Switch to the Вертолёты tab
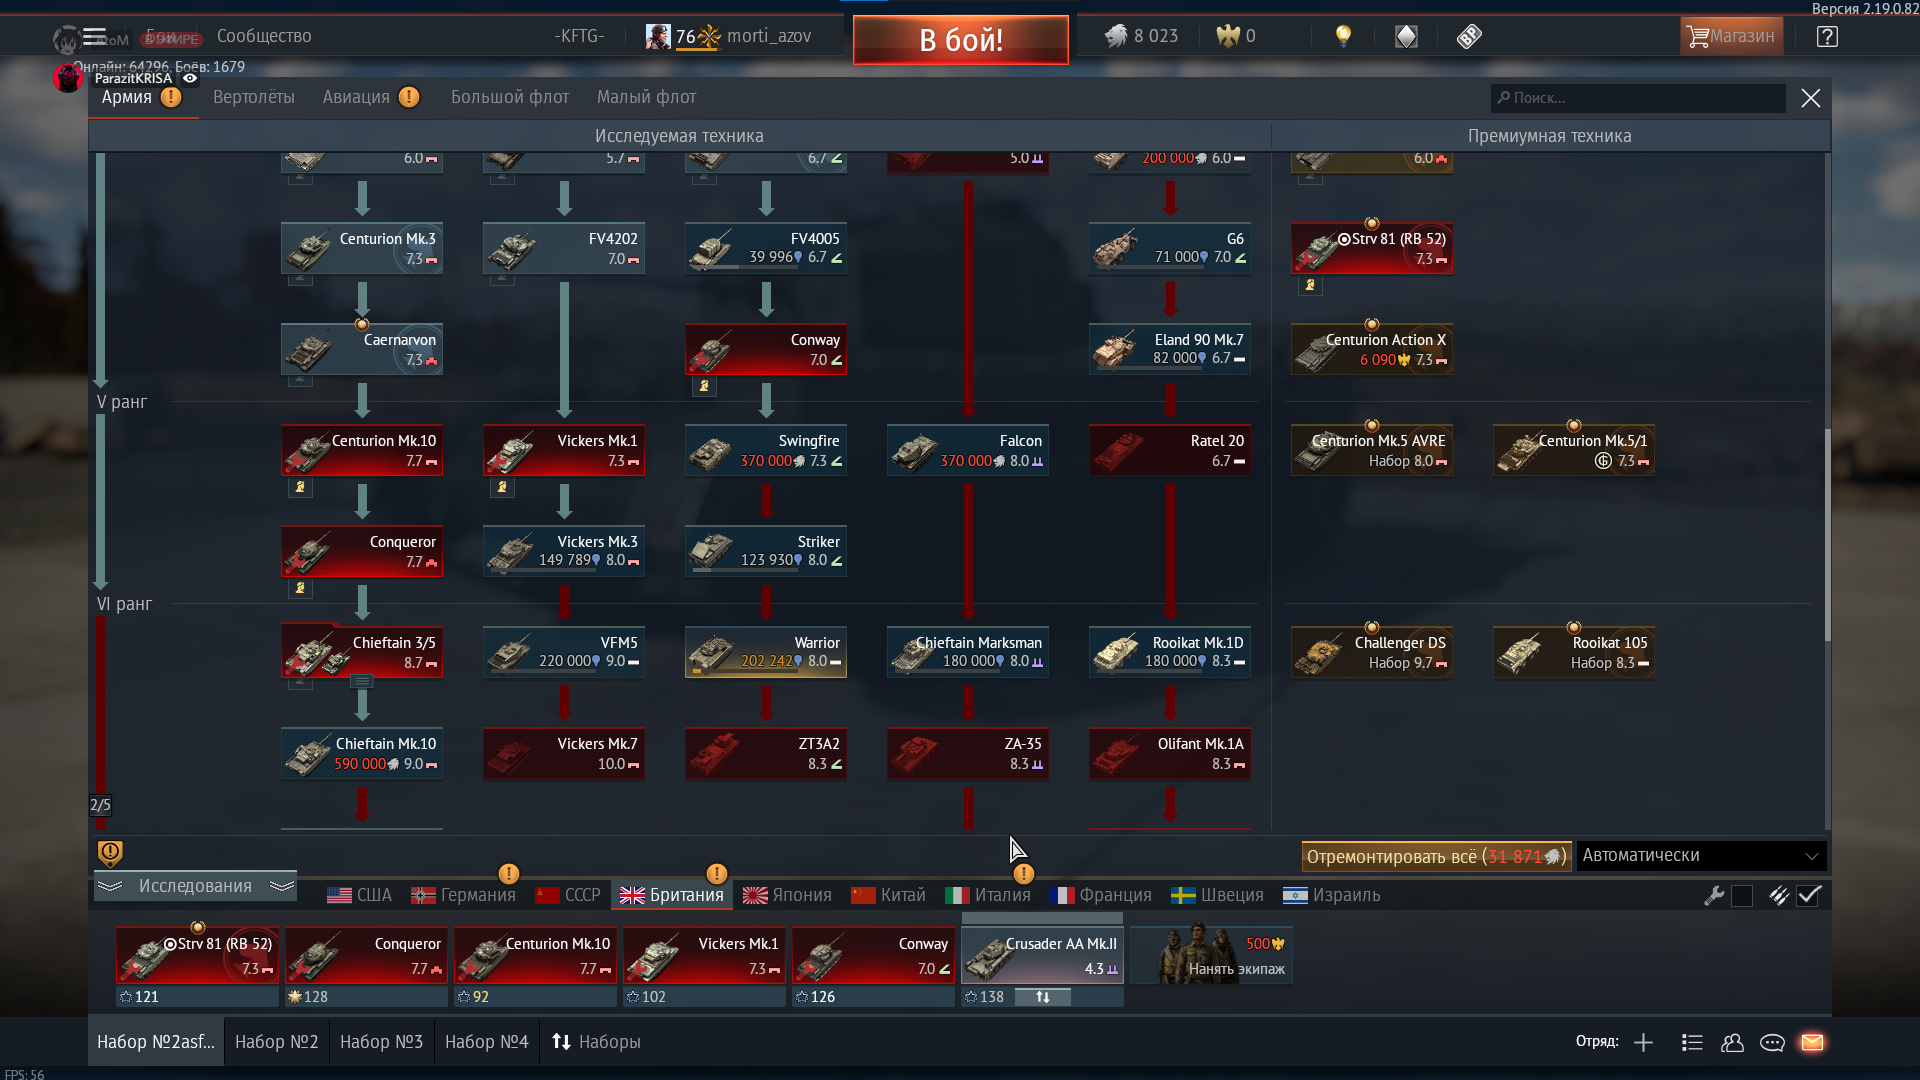This screenshot has height=1080, width=1920. pos(254,97)
